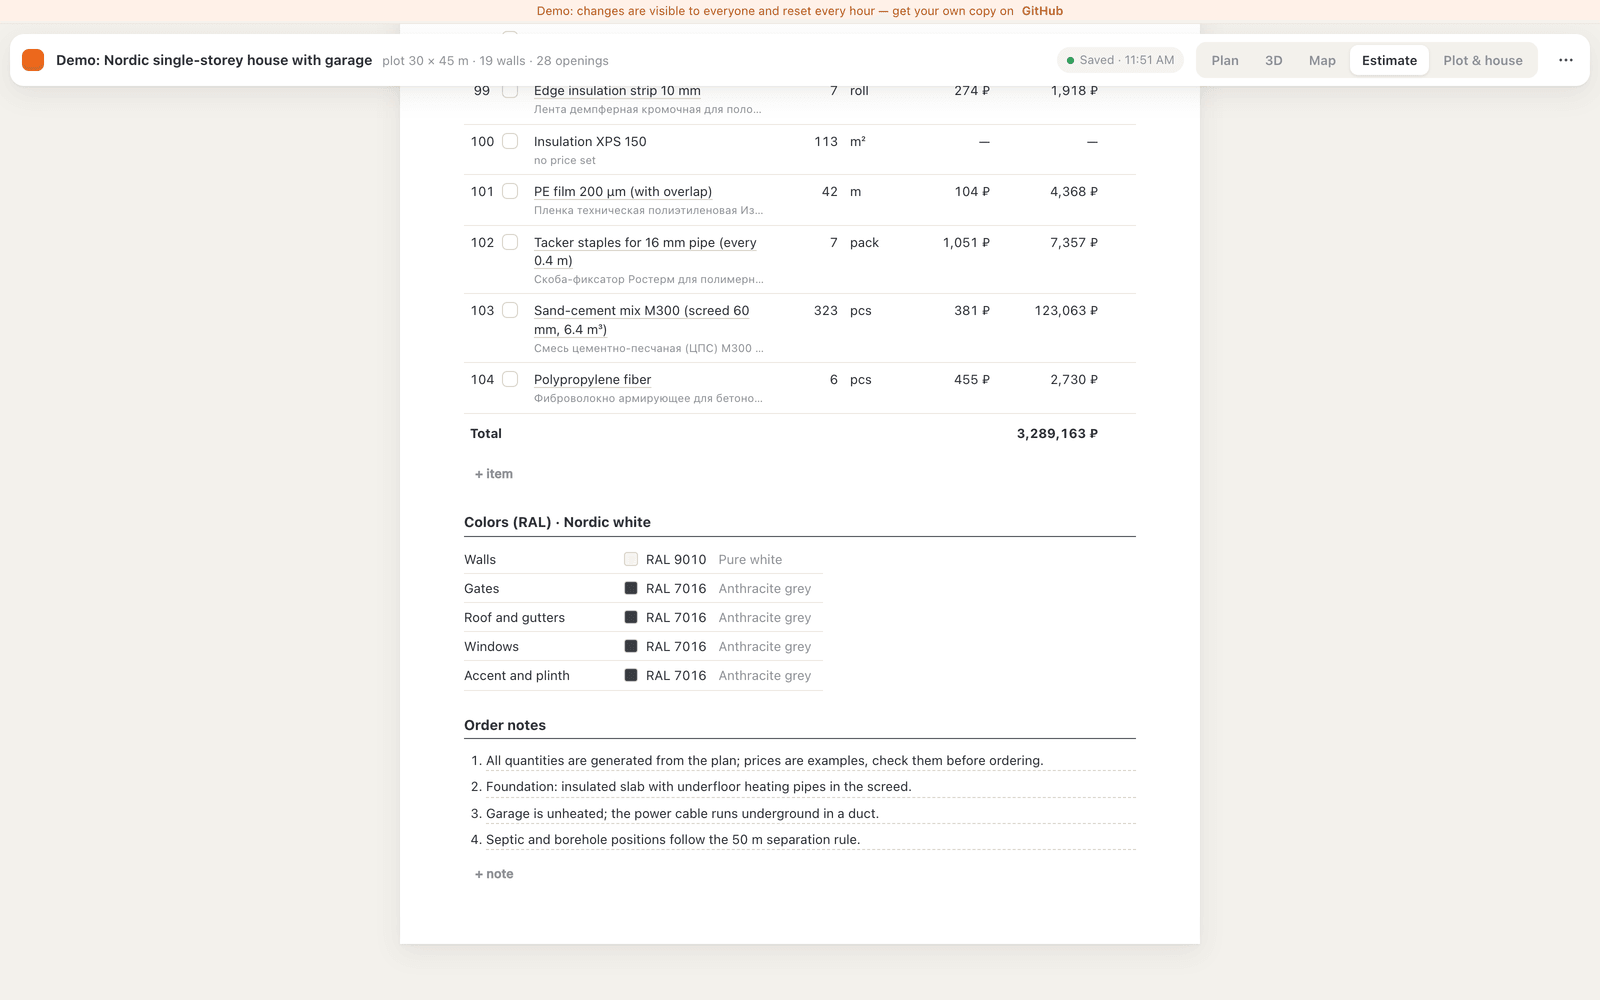1600x1000 pixels.
Task: Go to Plot & house tab
Action: (1482, 60)
